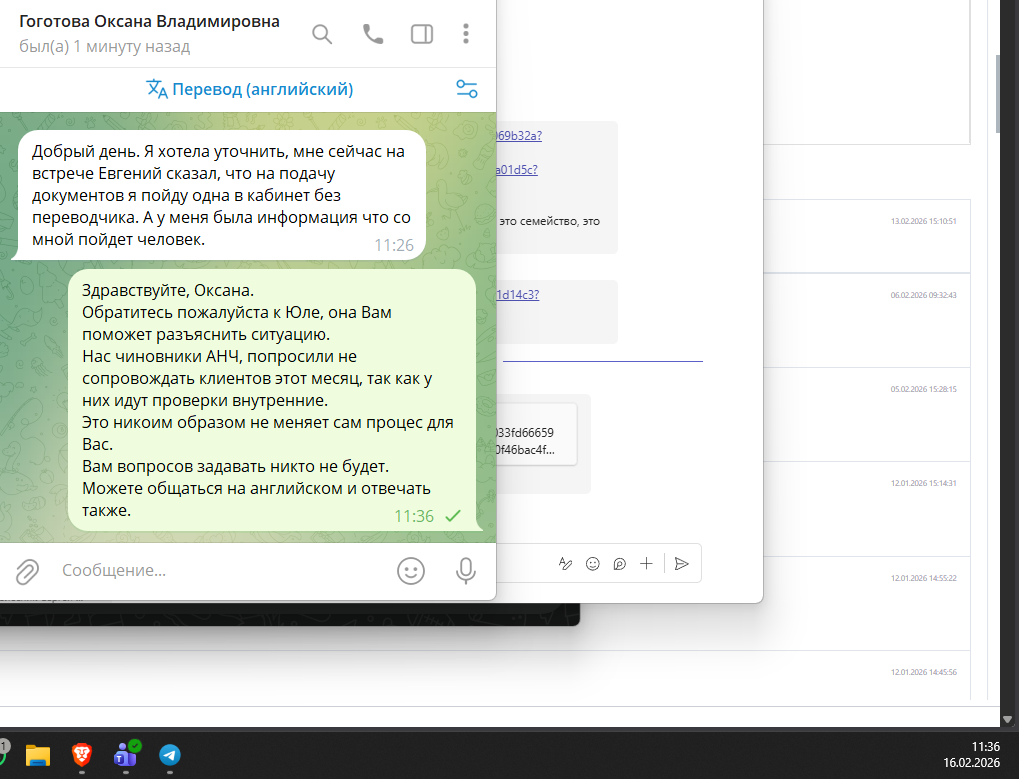Open link ending a01d5c? in back window
Image resolution: width=1019 pixels, height=779 pixels.
517,170
